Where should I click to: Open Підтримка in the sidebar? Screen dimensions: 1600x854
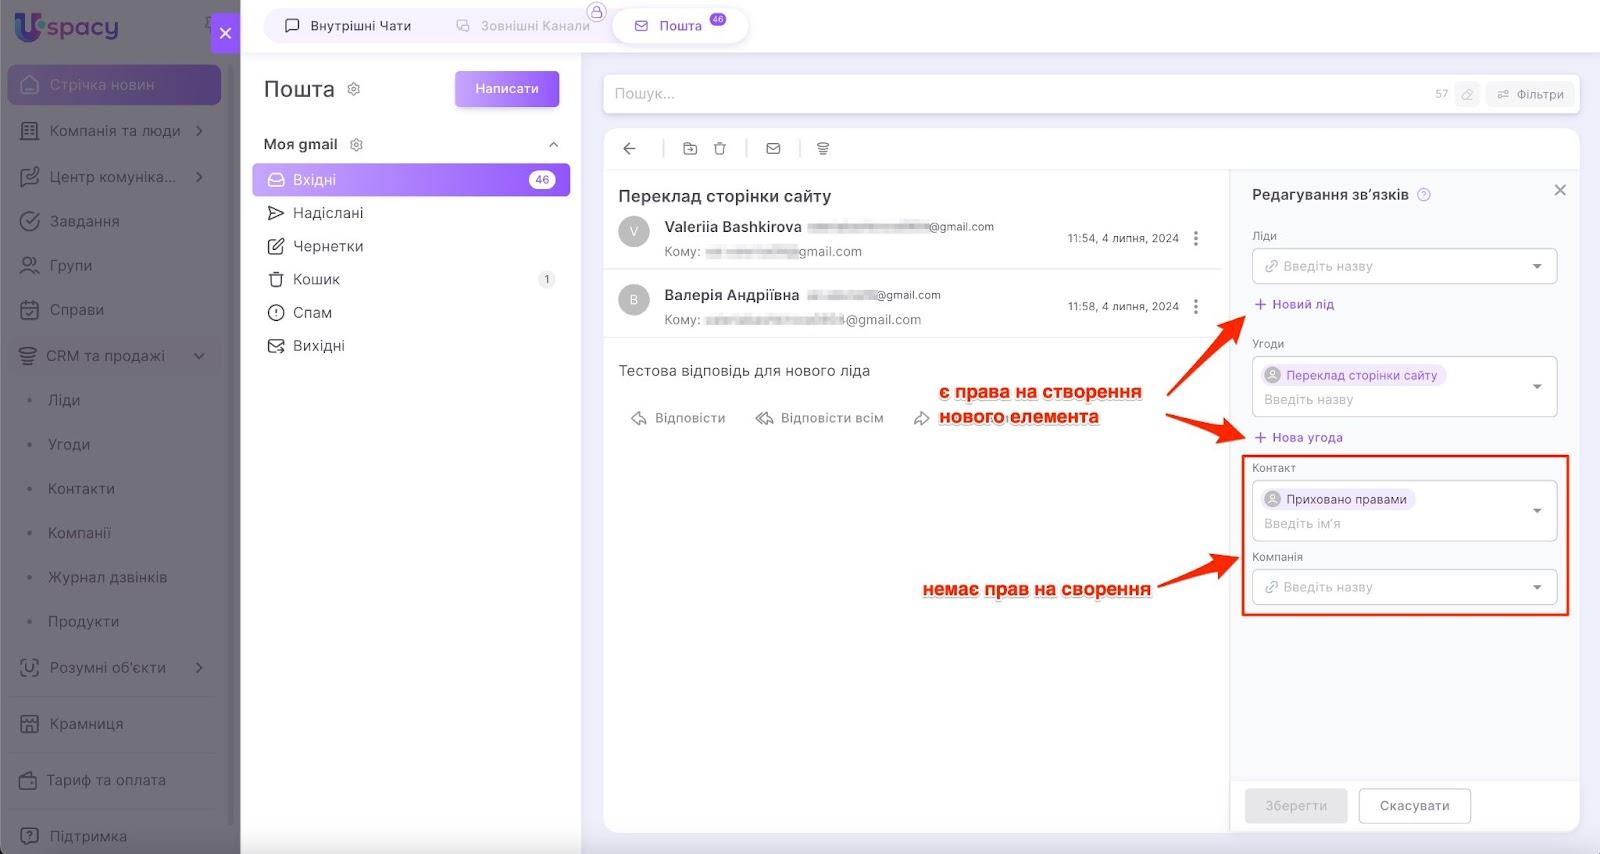[x=114, y=836]
